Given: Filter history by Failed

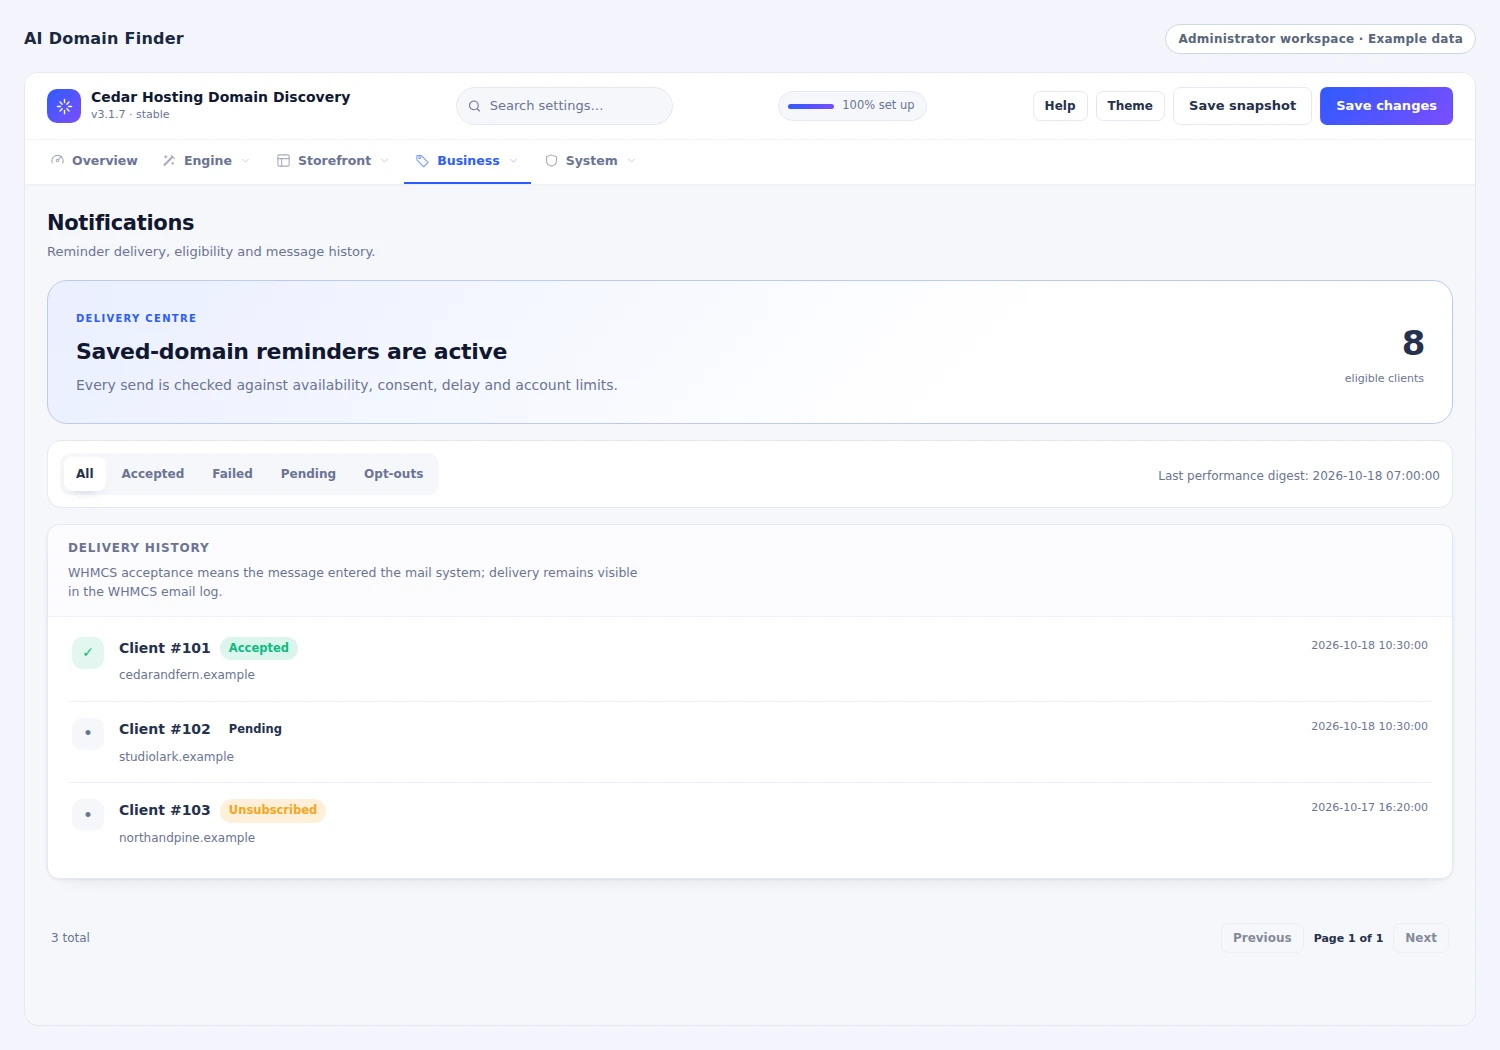Looking at the screenshot, I should [232, 474].
